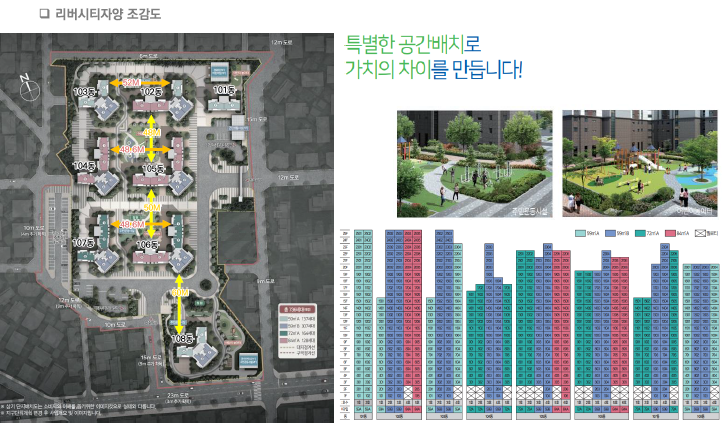The width and height of the screenshot is (722, 424).
Task: Open the 어린이놀이터 playground rendering
Action: pos(640,163)
